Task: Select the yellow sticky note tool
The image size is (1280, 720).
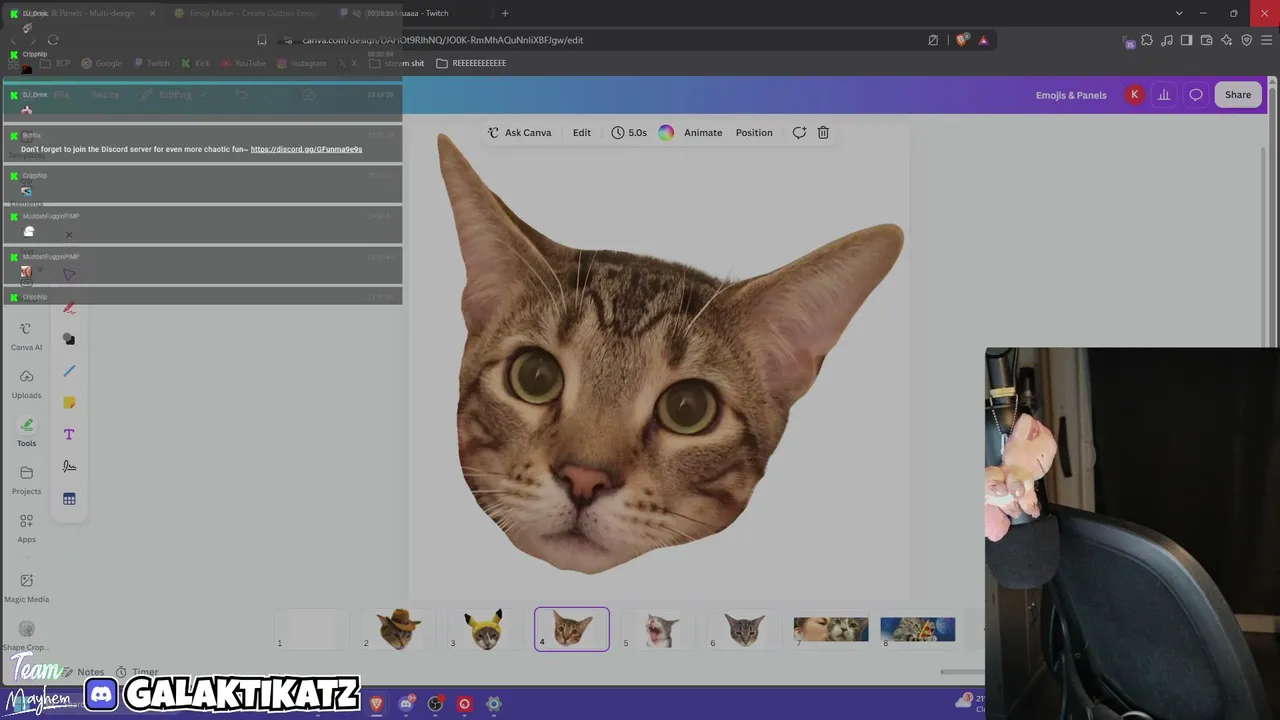Action: click(x=69, y=403)
